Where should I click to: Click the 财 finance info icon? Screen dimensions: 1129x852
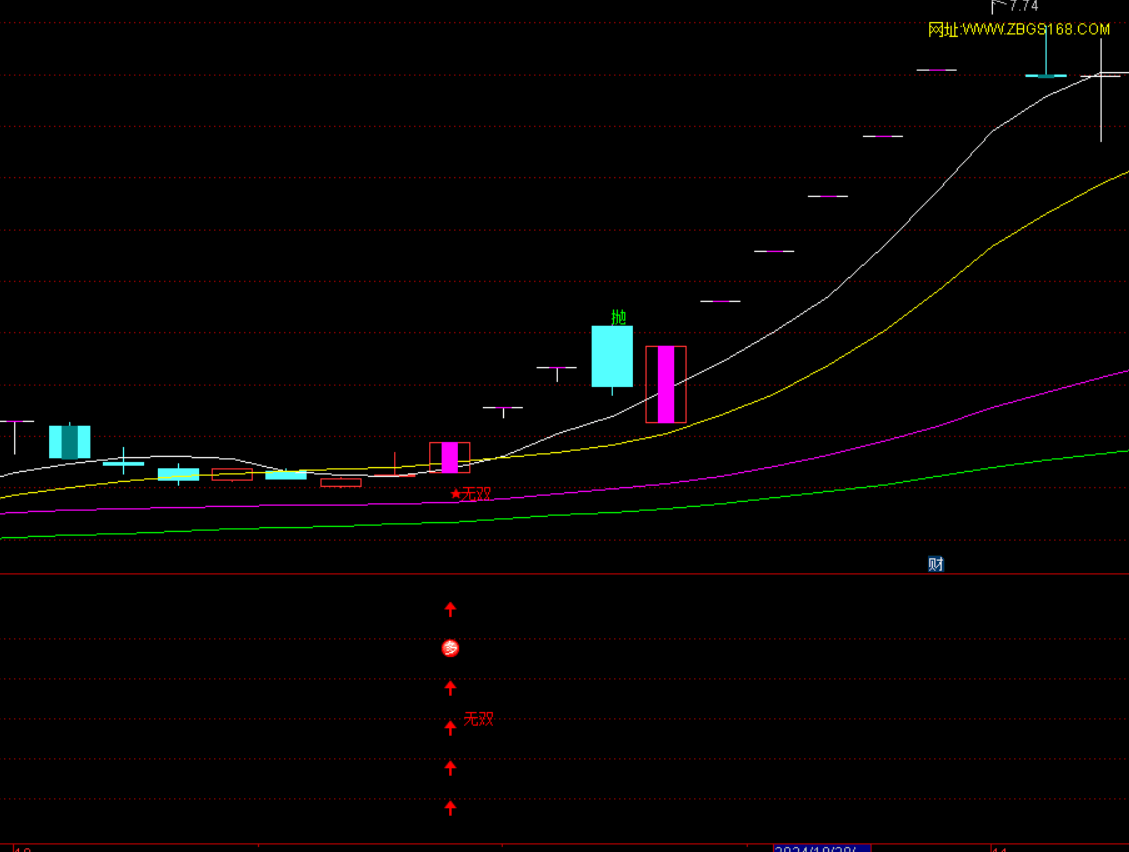[936, 564]
